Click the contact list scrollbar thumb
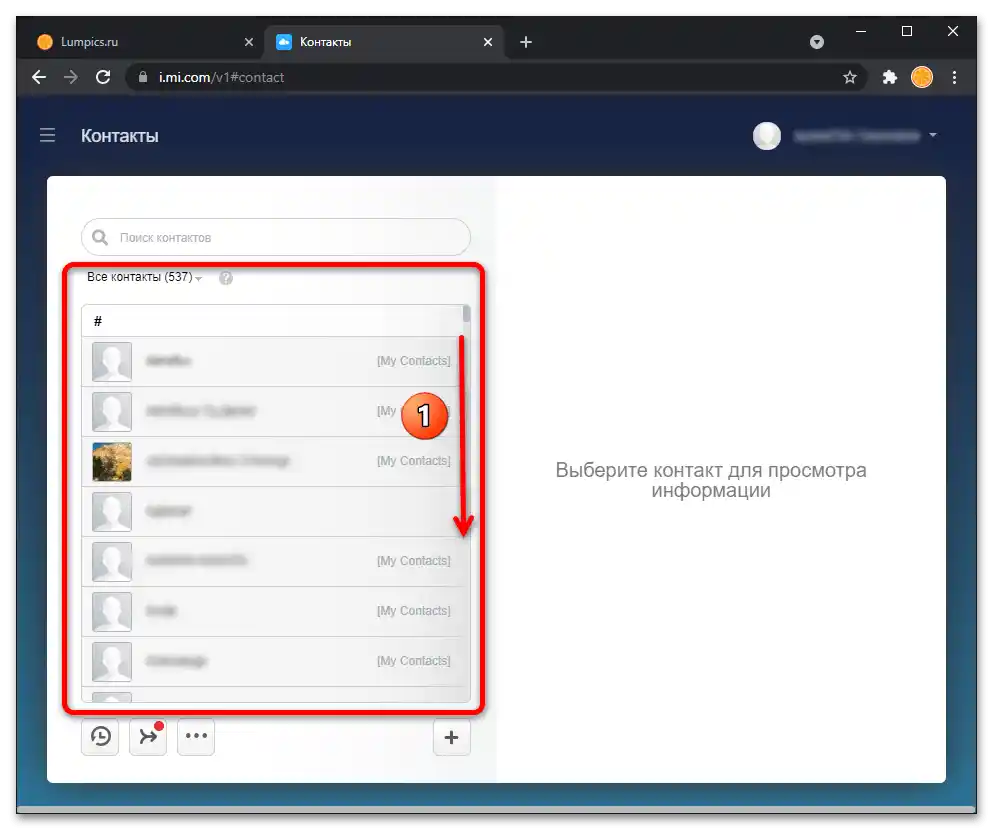This screenshot has width=993, height=830. point(467,314)
